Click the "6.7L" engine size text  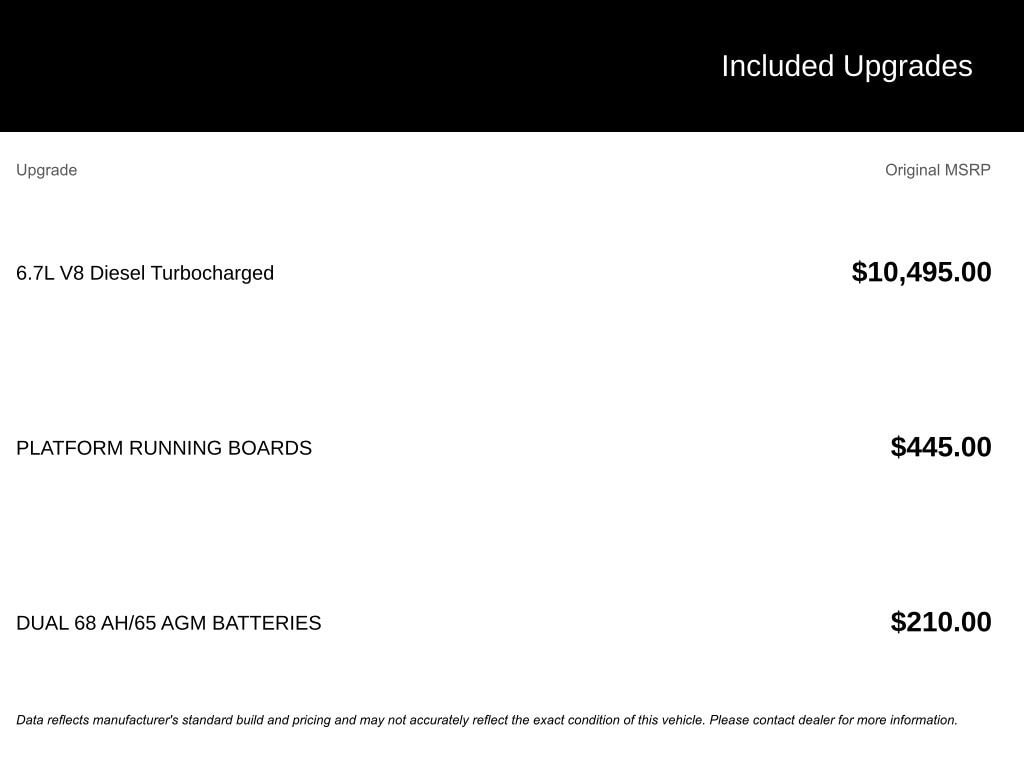(35, 273)
